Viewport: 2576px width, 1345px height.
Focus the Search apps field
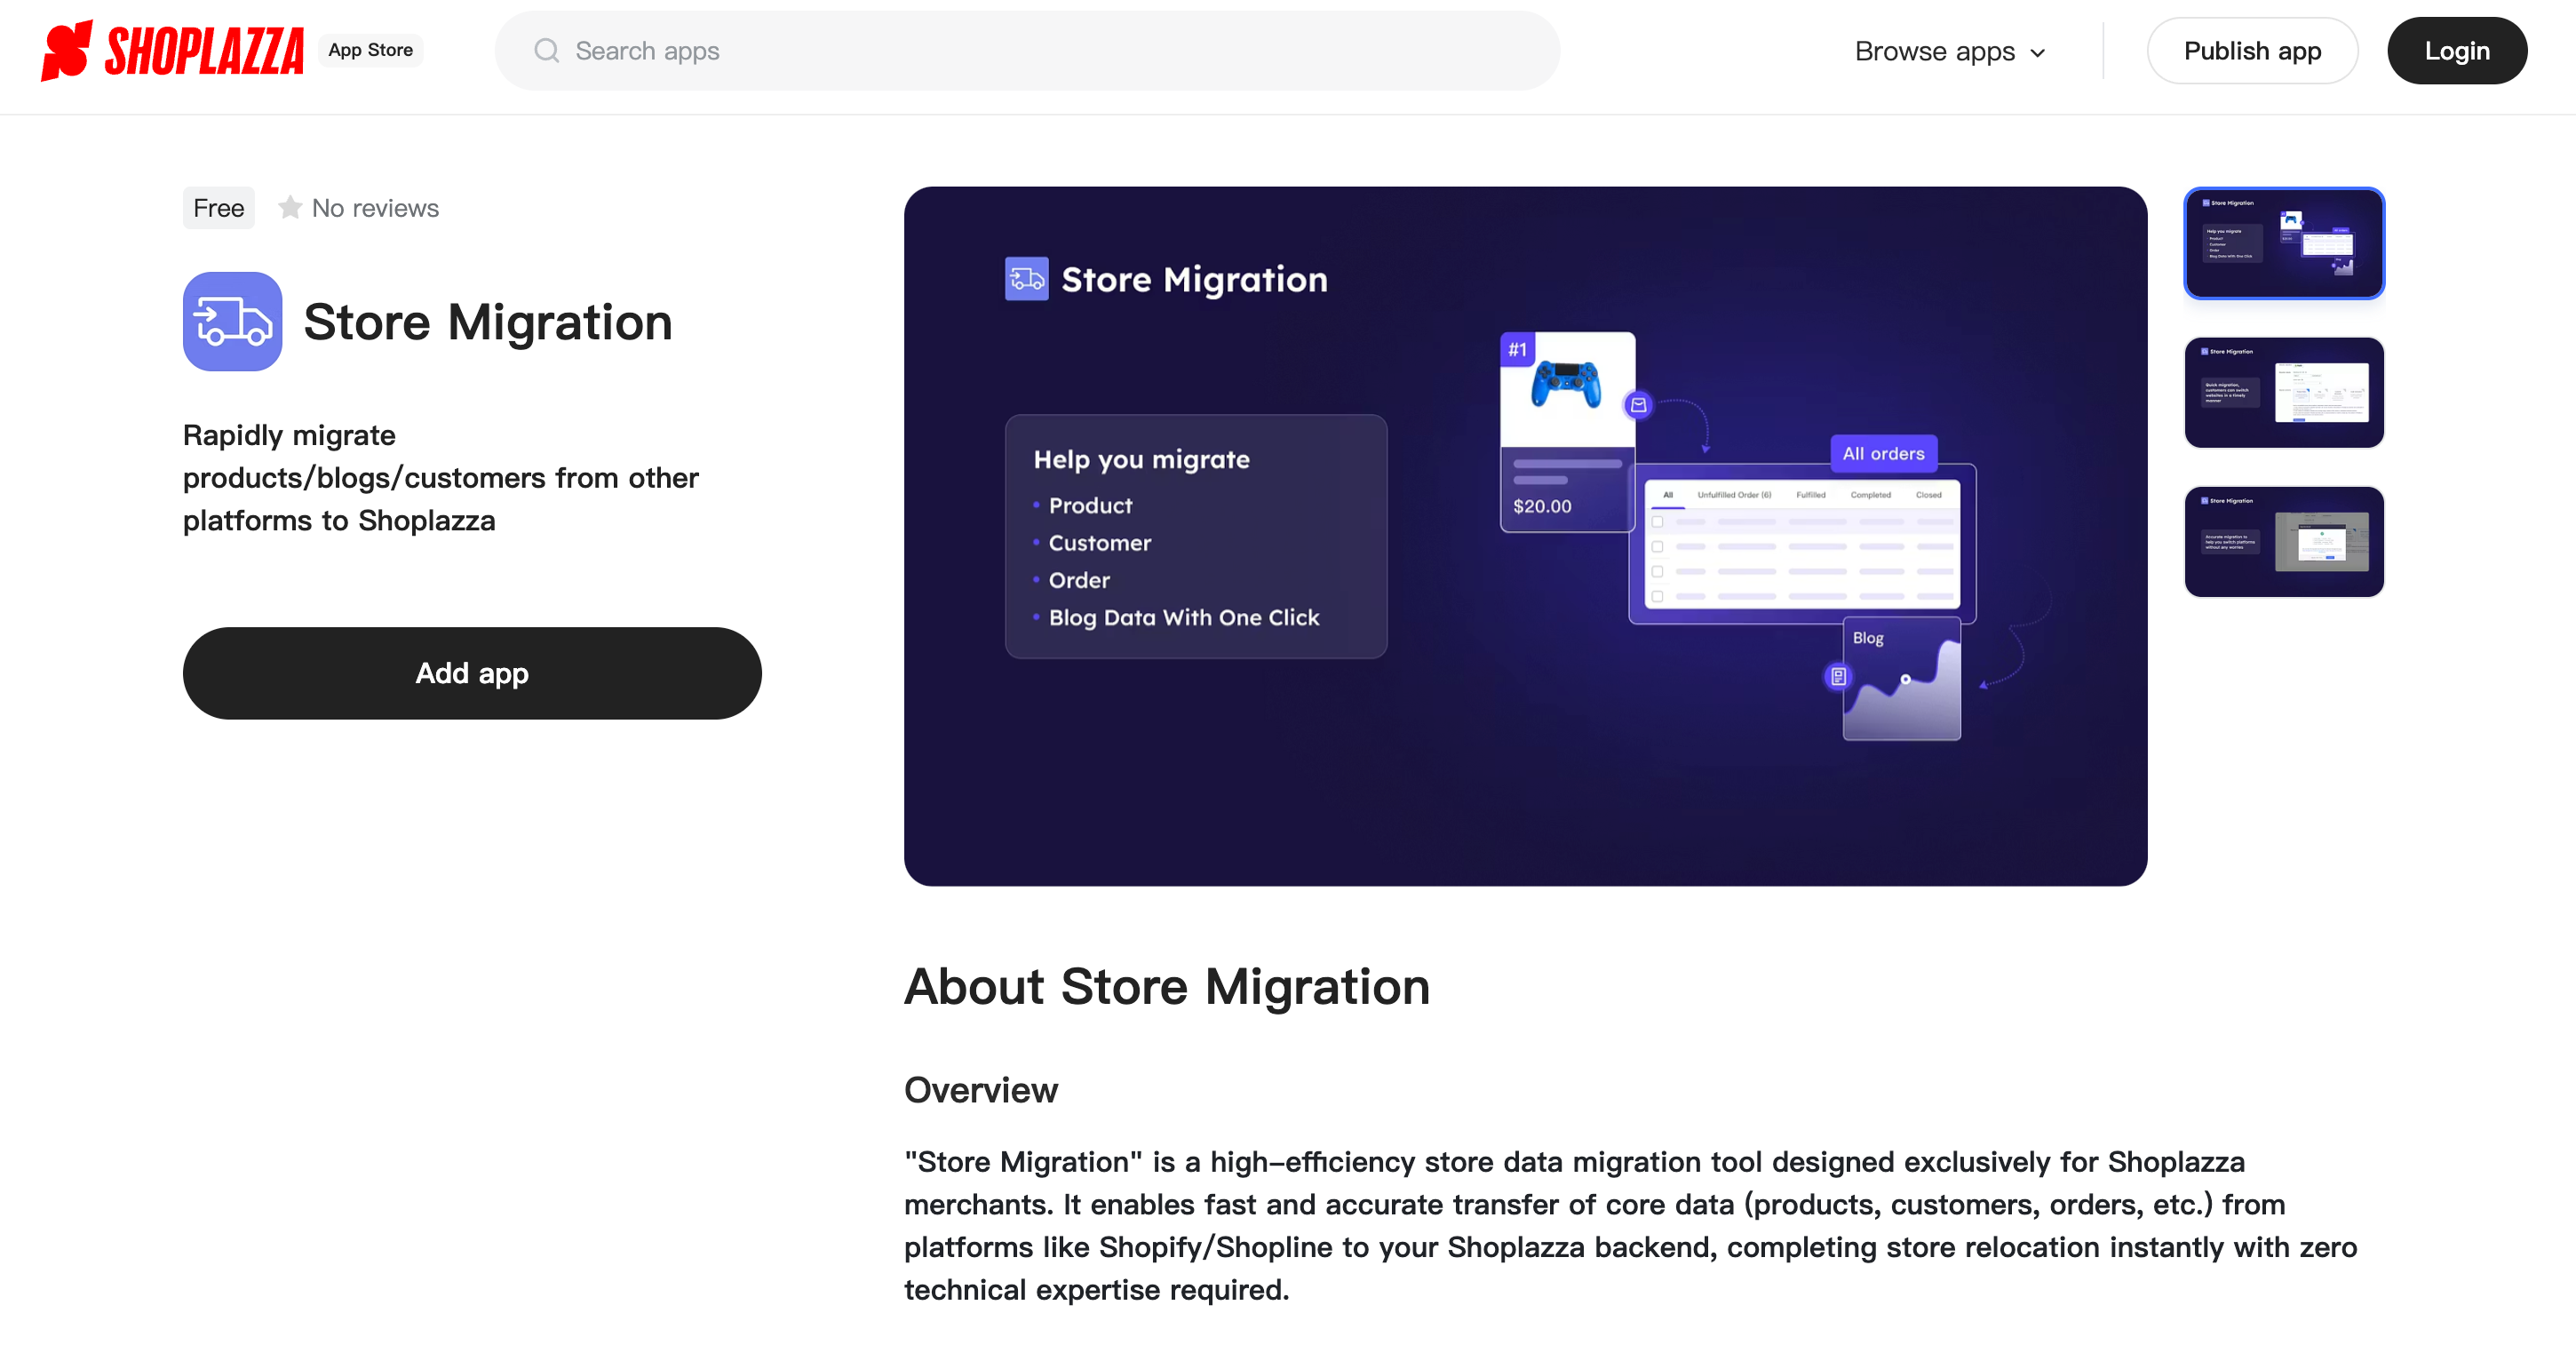1027,51
